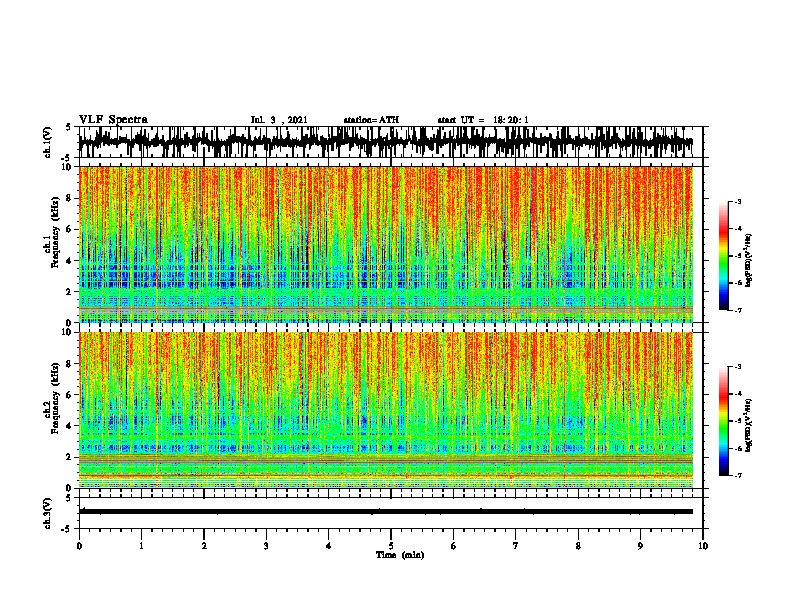Click time axis tick label "9"

640,546
